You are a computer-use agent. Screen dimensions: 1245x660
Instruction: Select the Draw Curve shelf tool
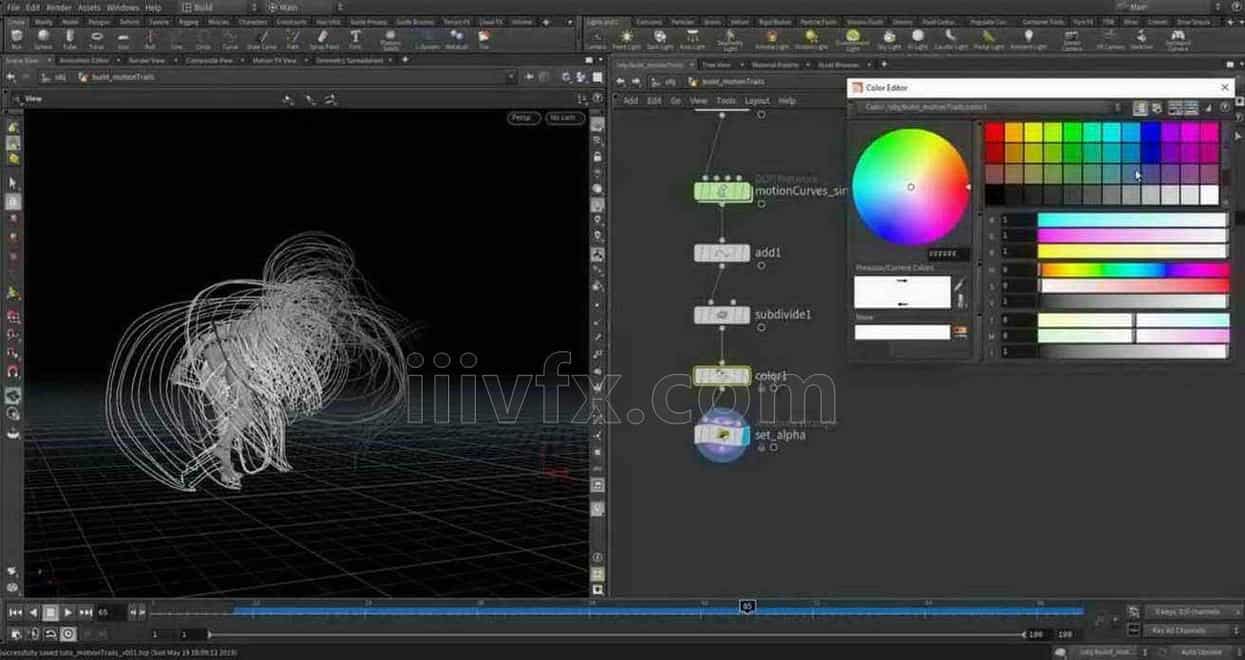coord(262,39)
